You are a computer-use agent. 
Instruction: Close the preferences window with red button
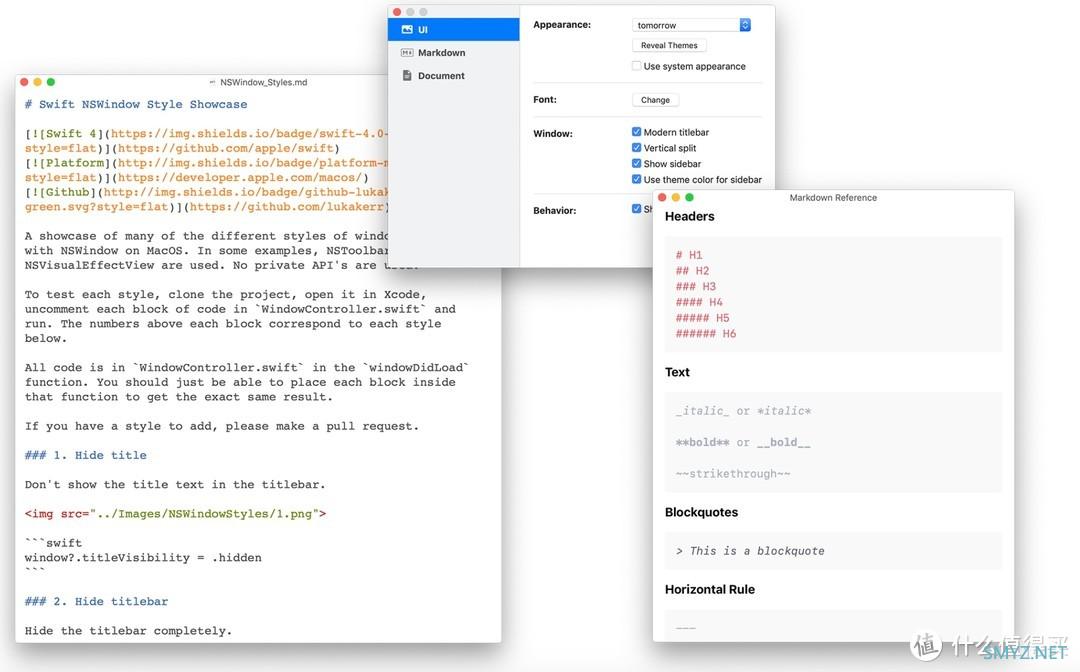click(x=397, y=12)
